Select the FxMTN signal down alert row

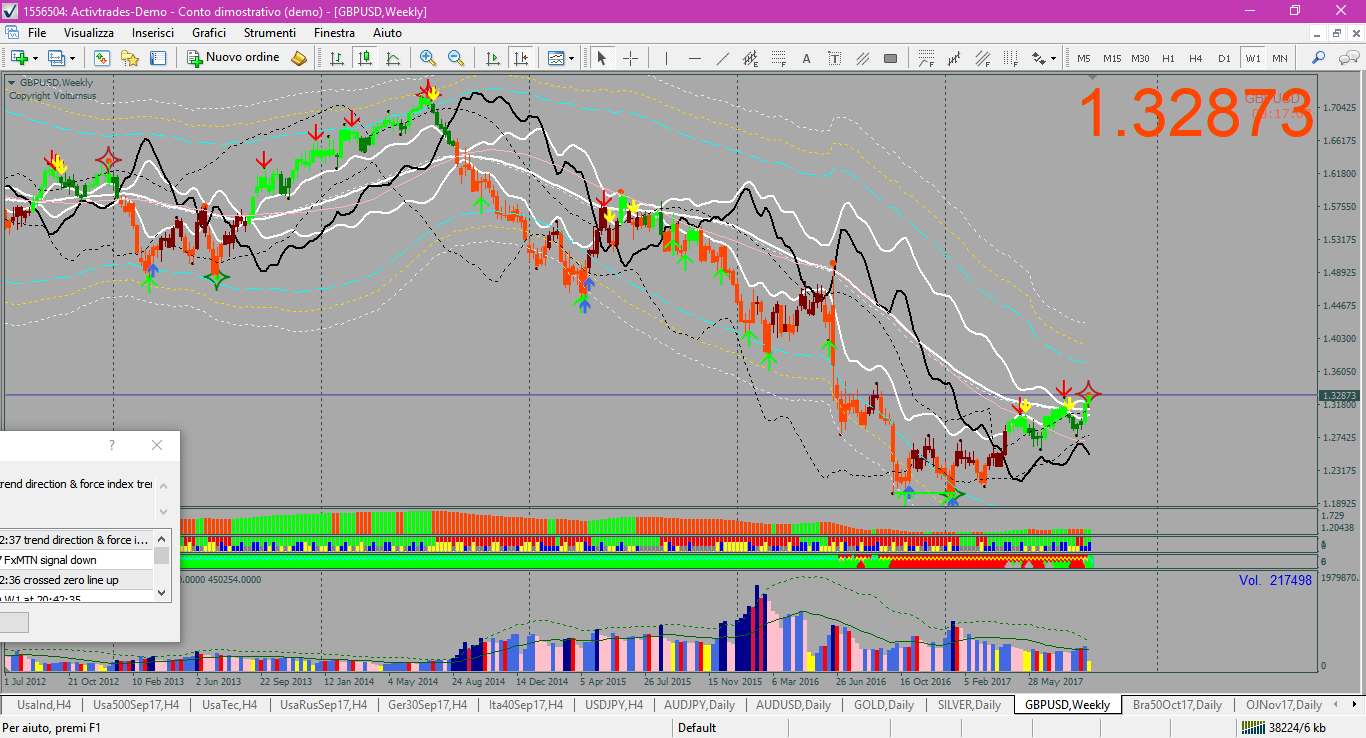76,560
